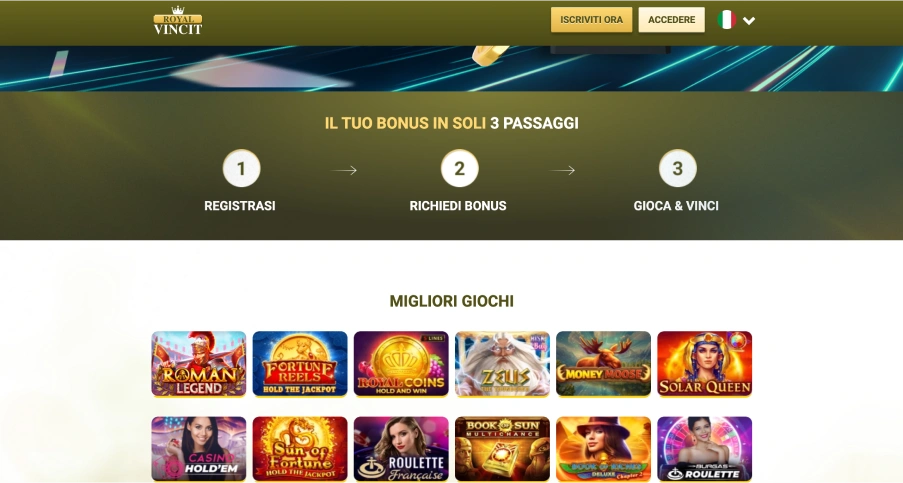The height and width of the screenshot is (483, 903).
Task: Select step 1 circle for Registrasi
Action: pyautogui.click(x=241, y=169)
